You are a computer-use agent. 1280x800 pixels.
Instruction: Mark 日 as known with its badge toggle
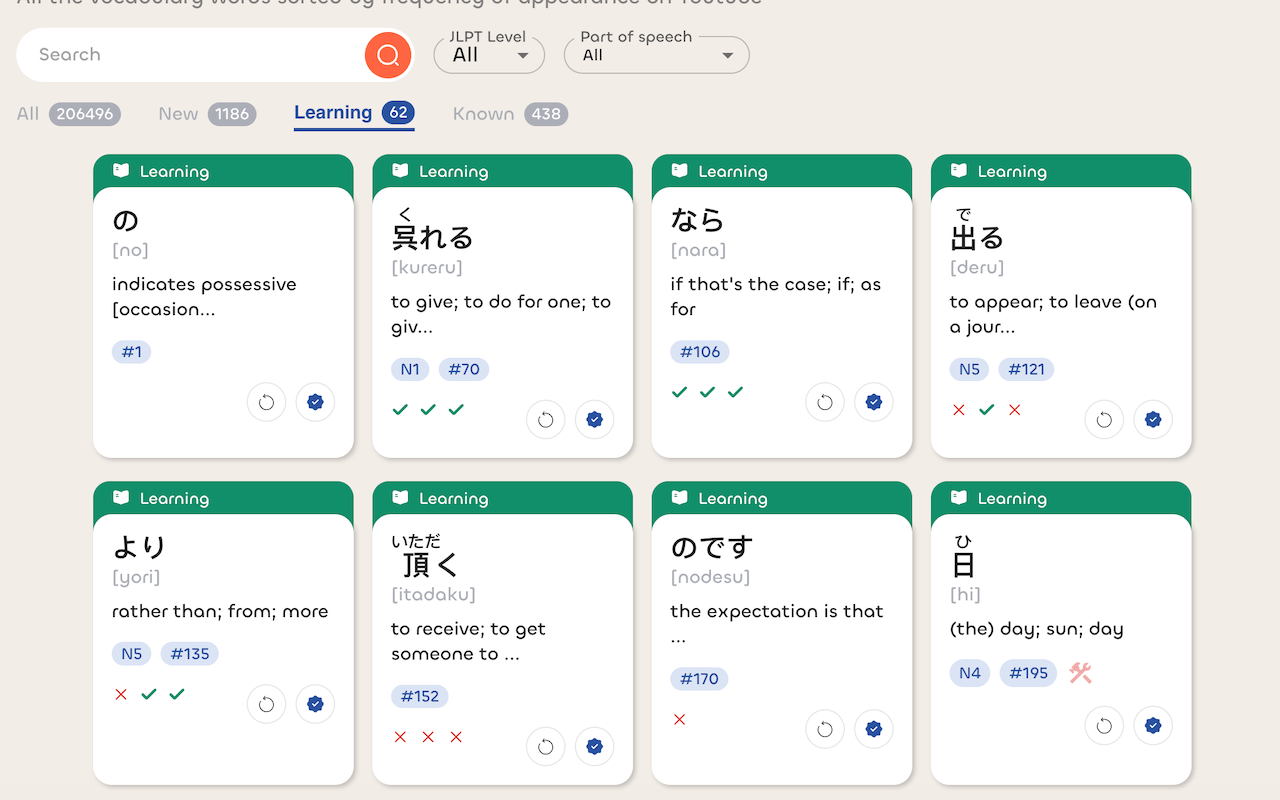1153,725
